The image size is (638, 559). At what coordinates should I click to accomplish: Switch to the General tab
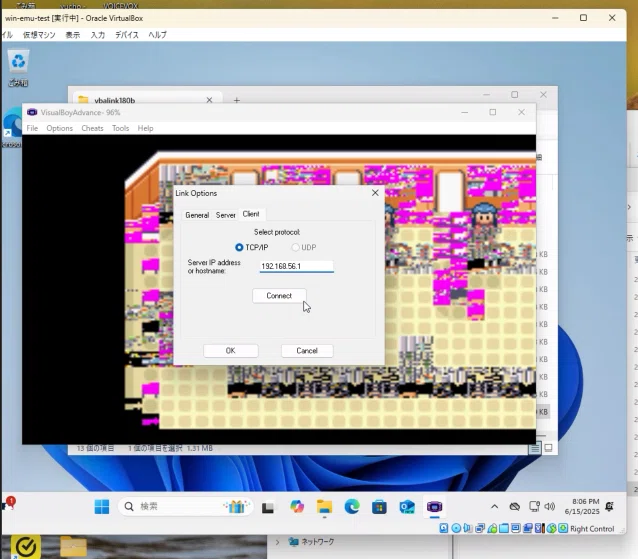coord(197,215)
